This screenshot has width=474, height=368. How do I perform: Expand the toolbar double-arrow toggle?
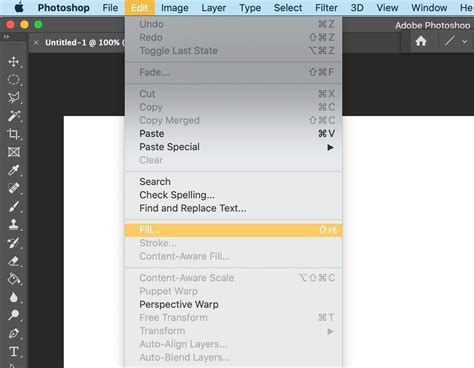point(6,37)
